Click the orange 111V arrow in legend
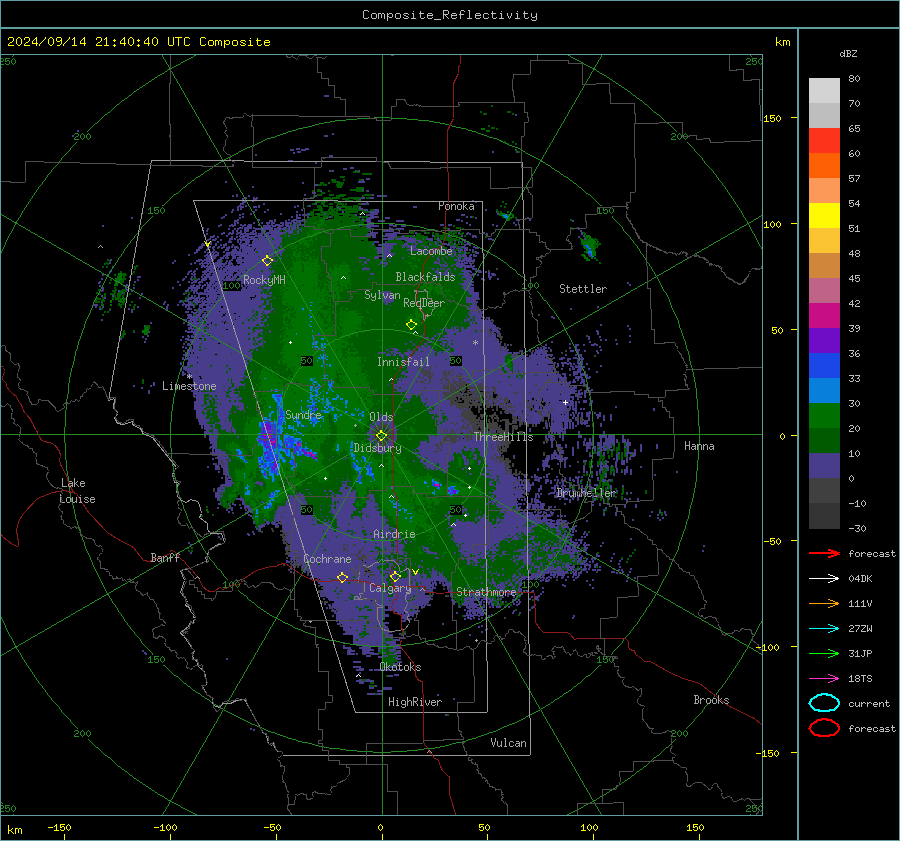 click(x=824, y=603)
